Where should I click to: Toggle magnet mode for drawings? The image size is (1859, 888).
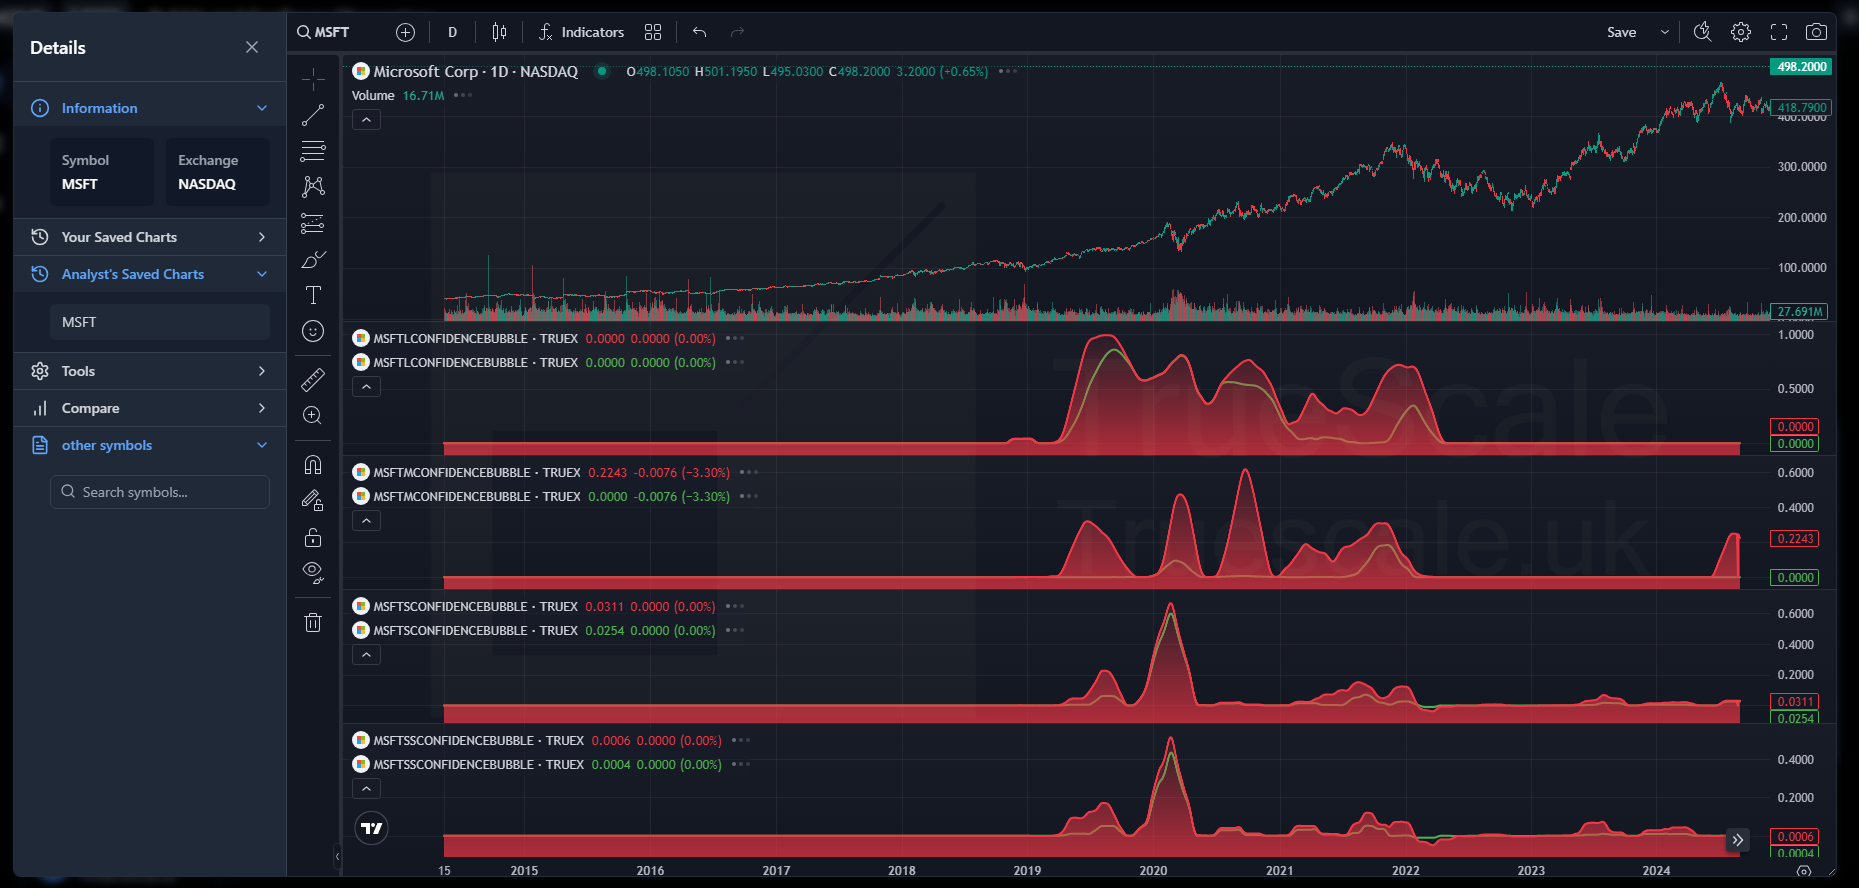coord(313,465)
